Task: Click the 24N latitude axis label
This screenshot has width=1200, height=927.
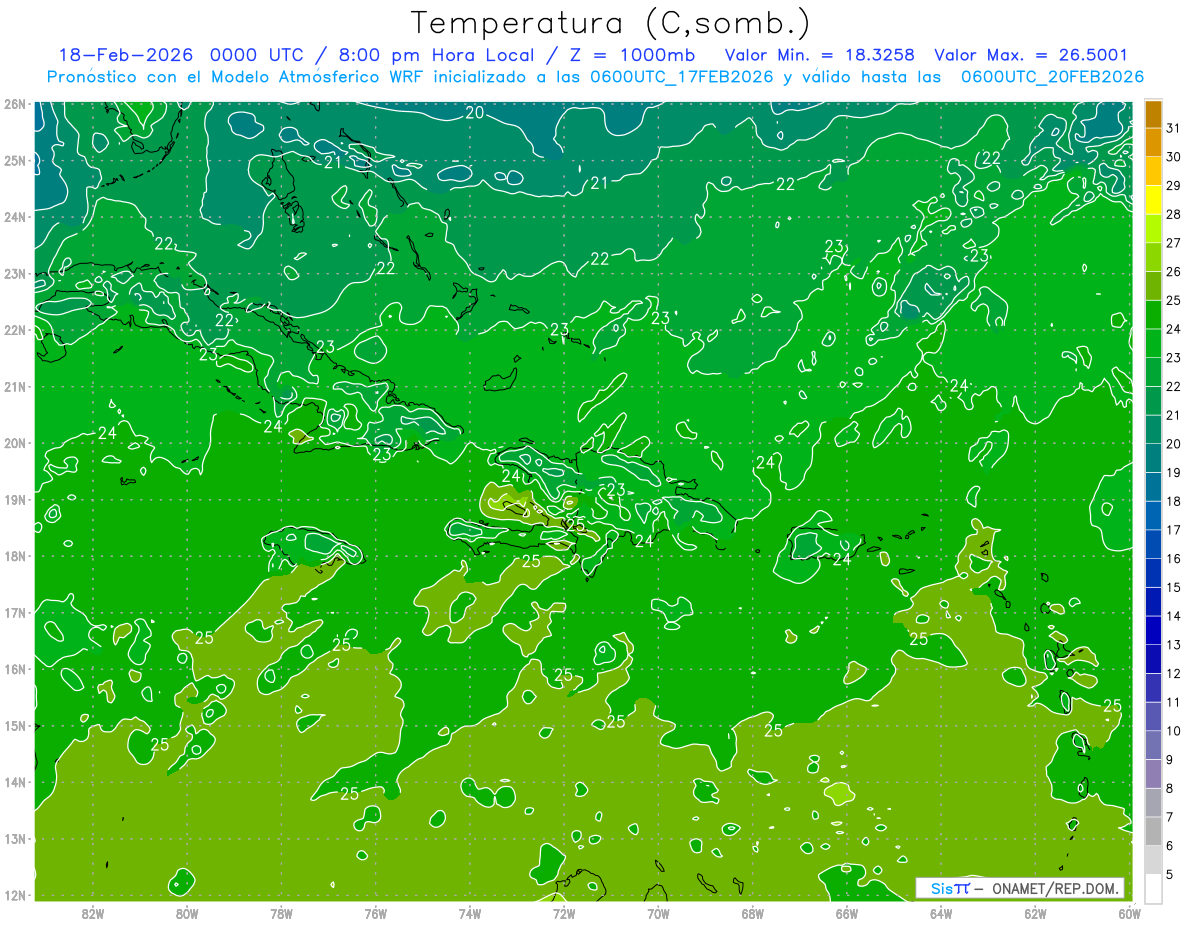Action: 14,217
